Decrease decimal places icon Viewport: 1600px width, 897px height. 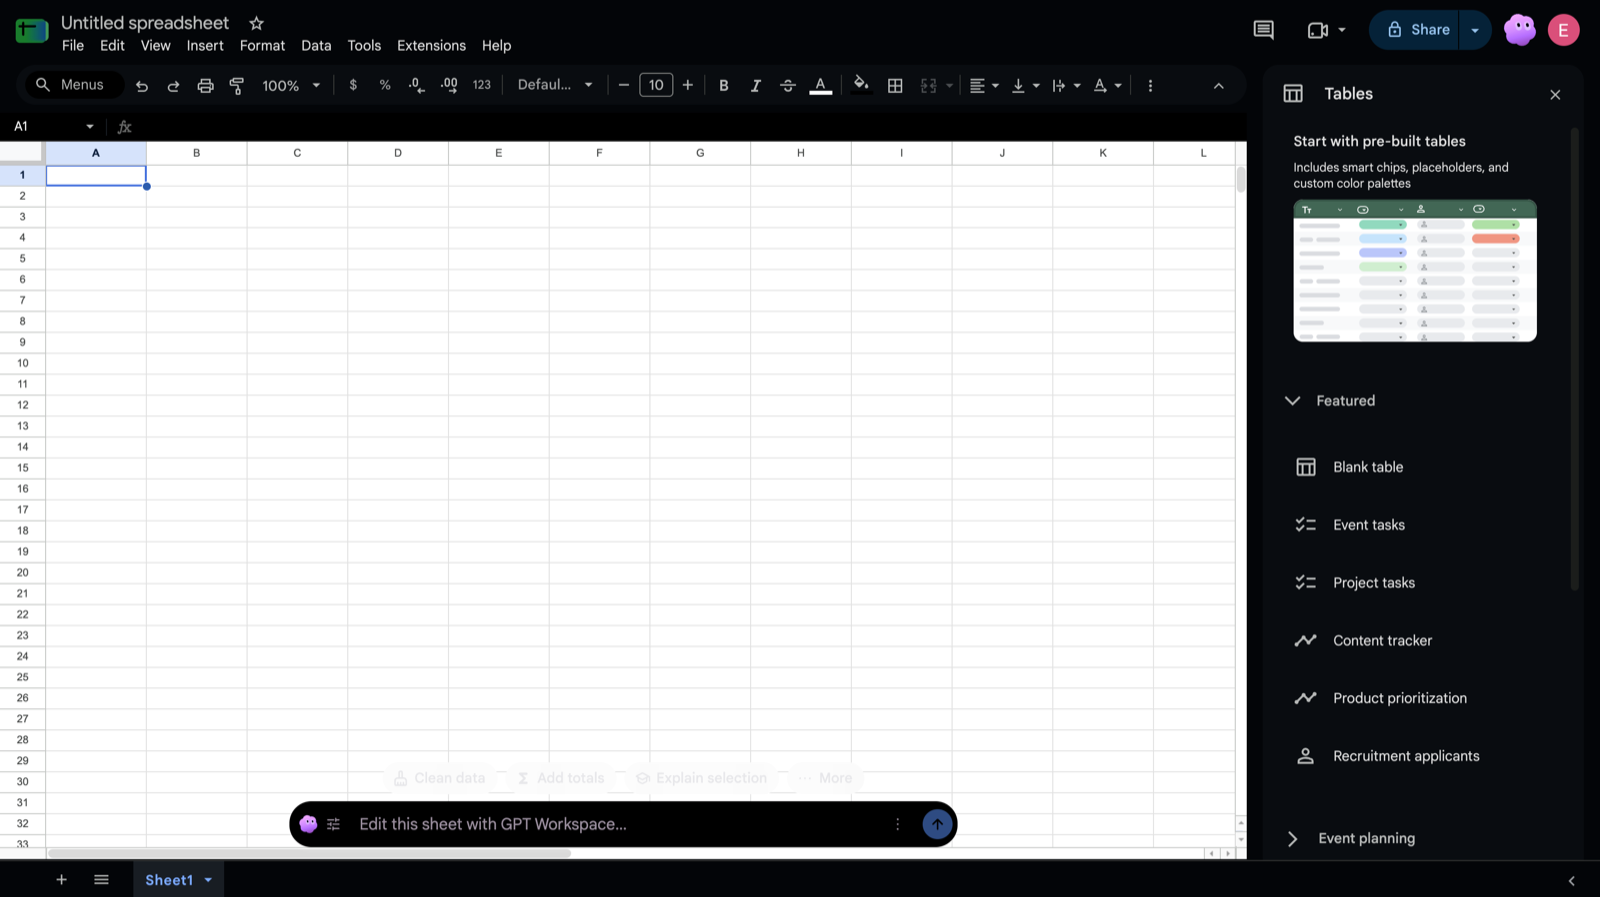tap(417, 85)
